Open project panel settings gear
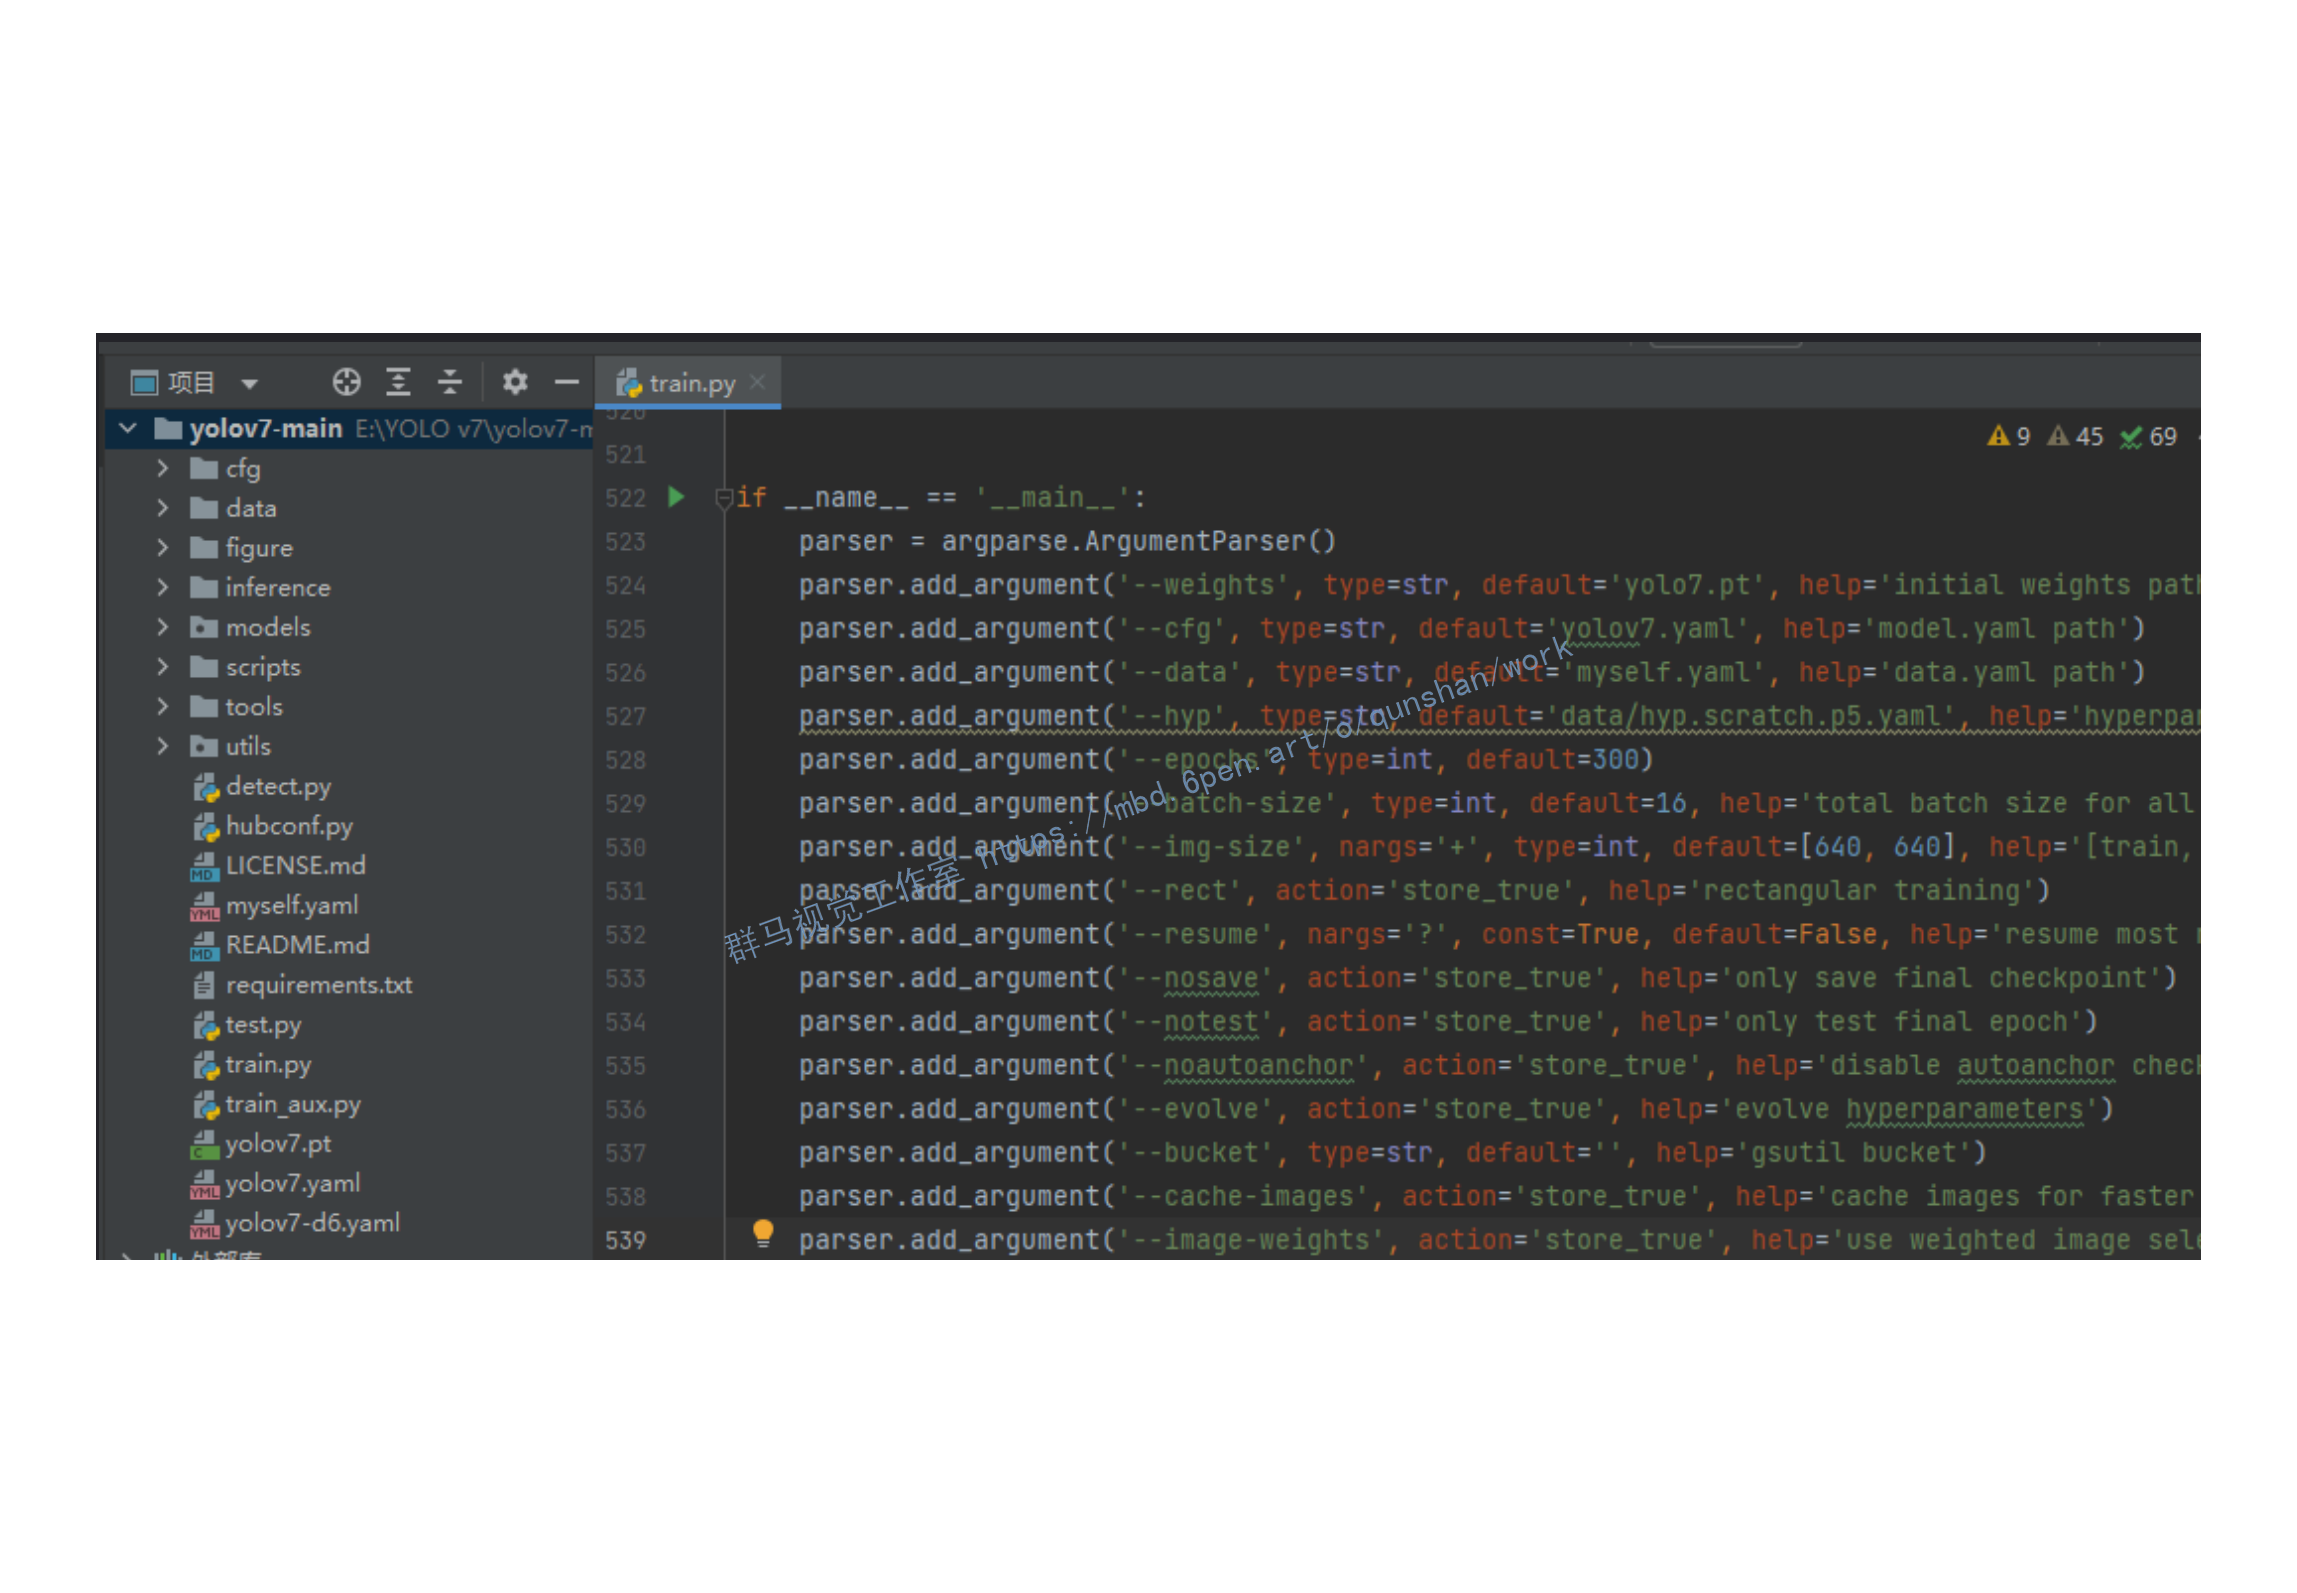 tap(515, 382)
